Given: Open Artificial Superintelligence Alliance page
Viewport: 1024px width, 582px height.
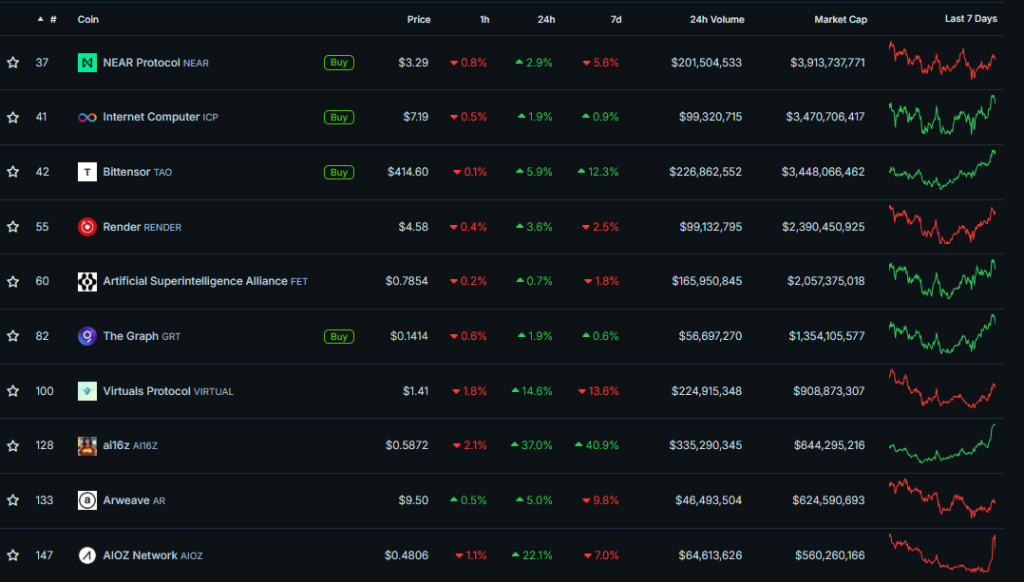Looking at the screenshot, I should (205, 281).
